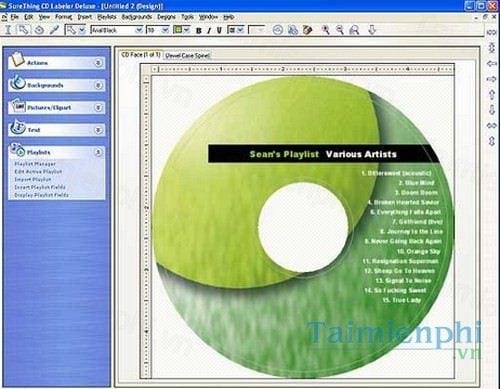Open the shape tool dropdown arrow
Image resolution: width=500 pixels, height=389 pixels.
[x=82, y=30]
